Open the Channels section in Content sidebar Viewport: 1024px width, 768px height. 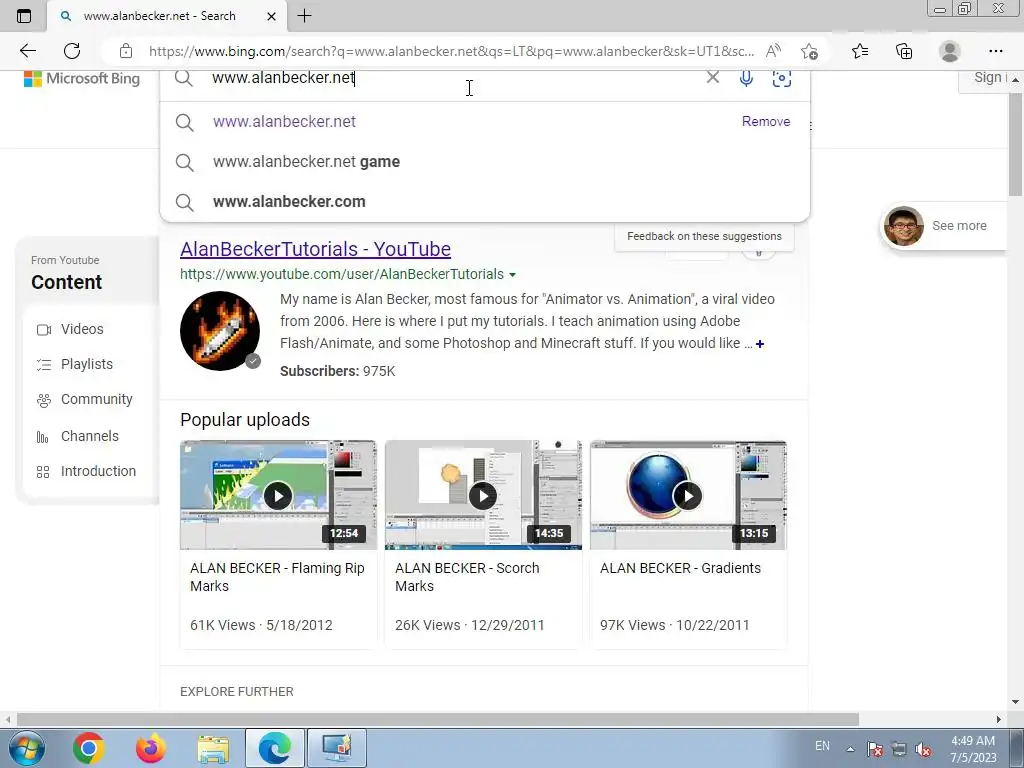click(x=89, y=436)
